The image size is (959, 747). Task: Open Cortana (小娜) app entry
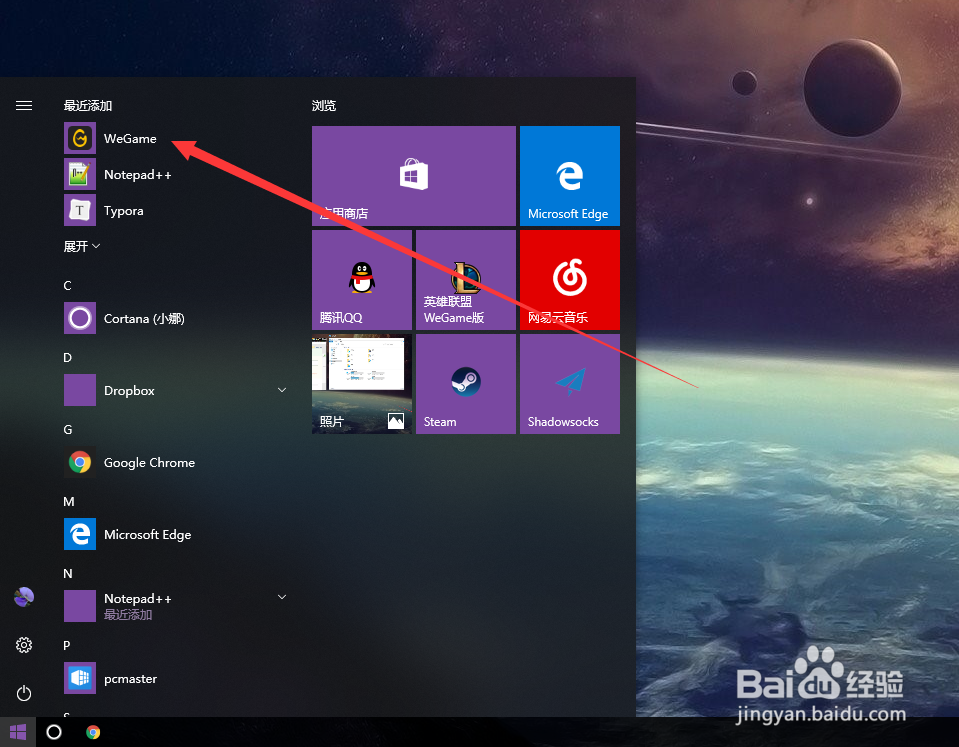[x=174, y=318]
